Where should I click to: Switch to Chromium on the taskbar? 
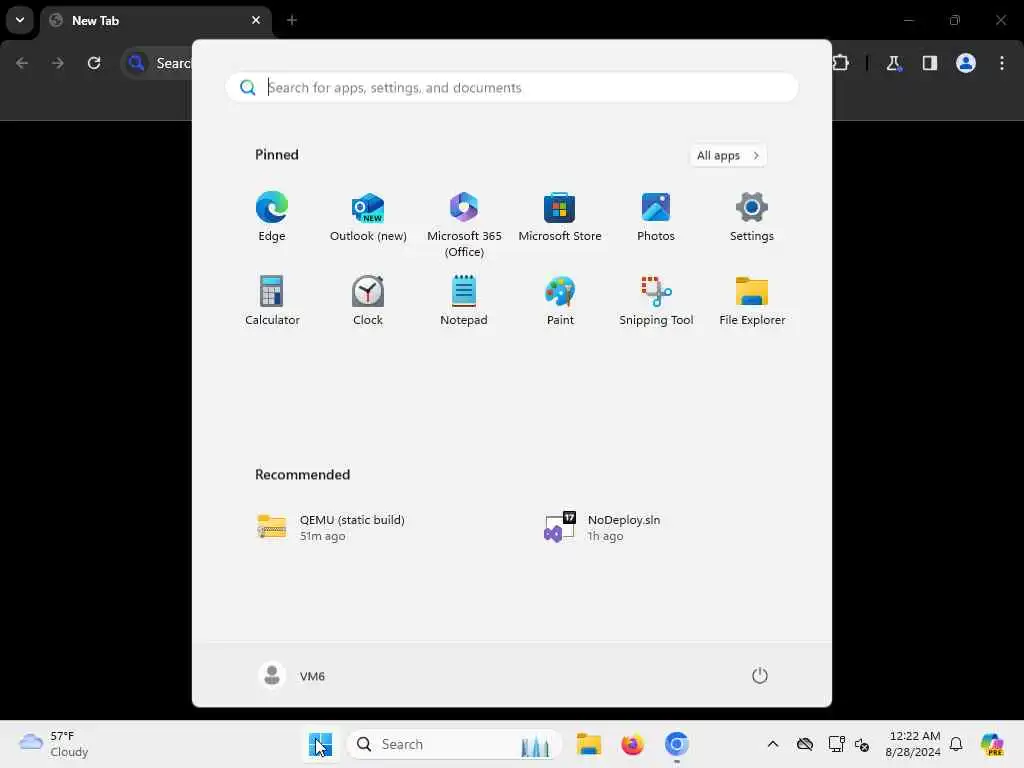pos(677,744)
